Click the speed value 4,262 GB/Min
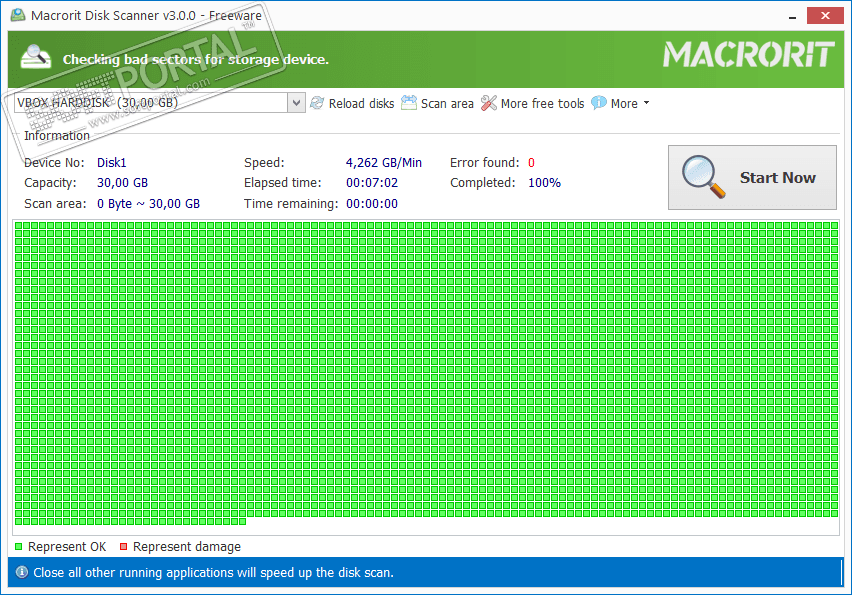The width and height of the screenshot is (852, 595). click(384, 162)
